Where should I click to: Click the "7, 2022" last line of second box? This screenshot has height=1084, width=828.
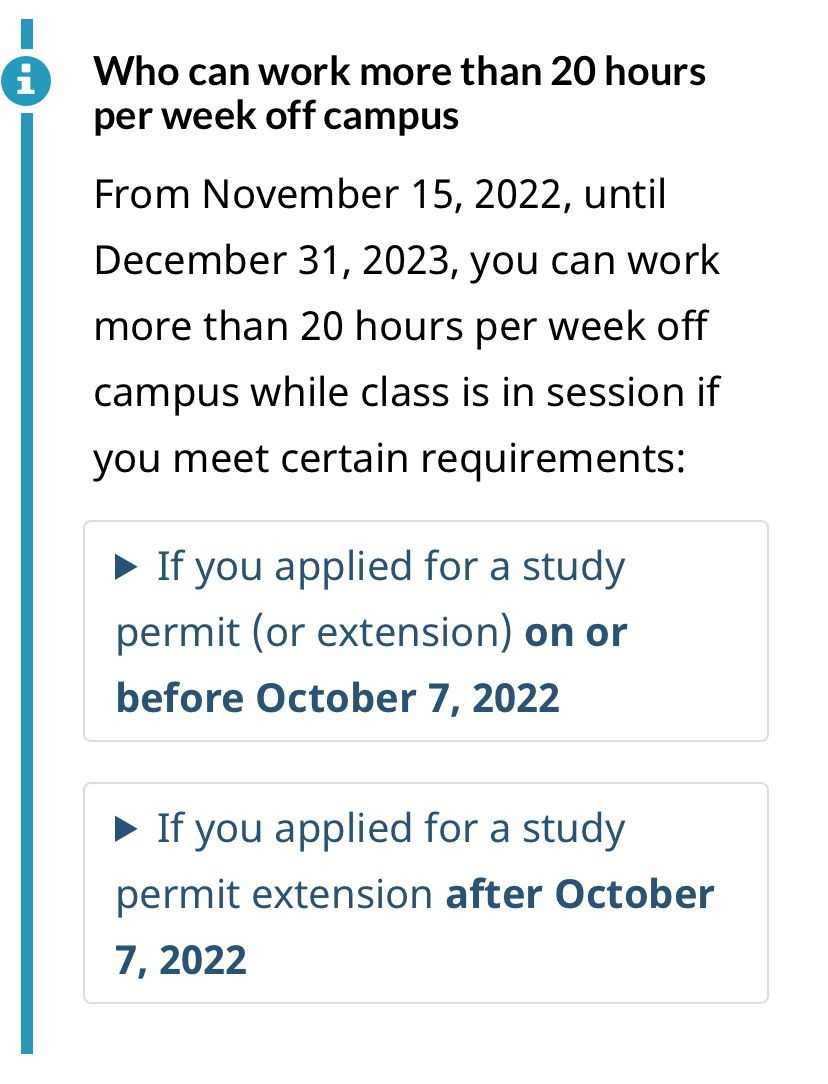181,960
